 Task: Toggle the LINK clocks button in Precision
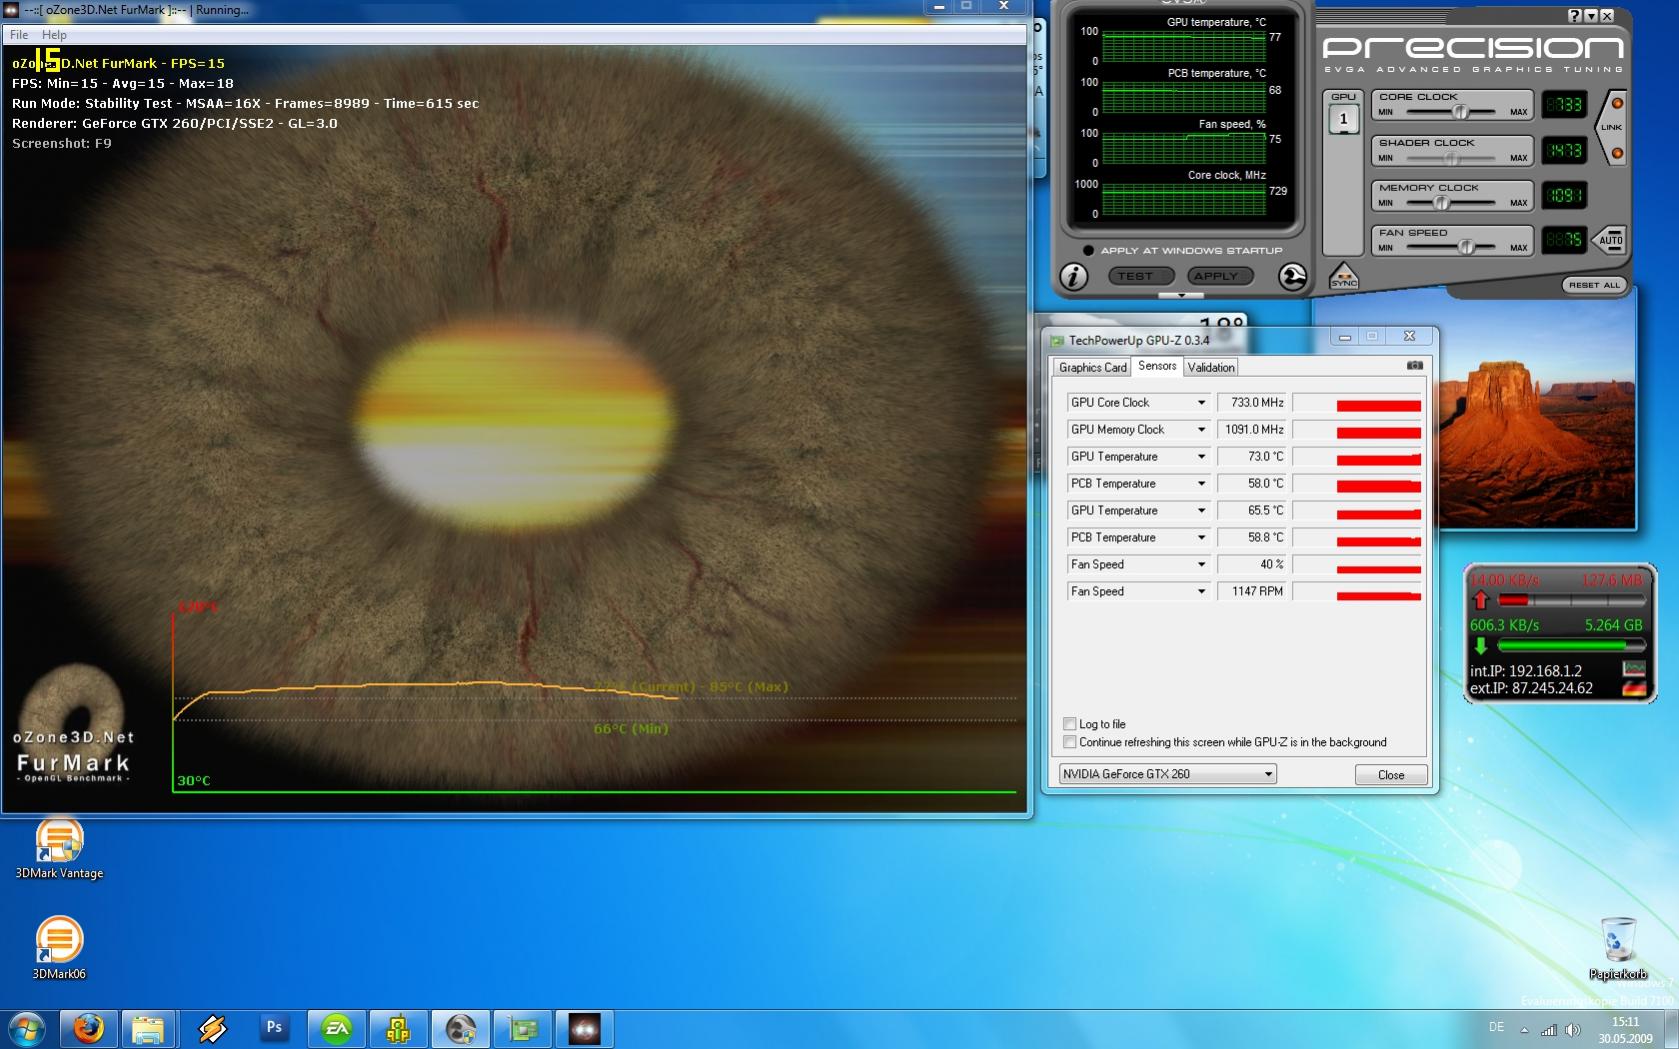click(1612, 128)
